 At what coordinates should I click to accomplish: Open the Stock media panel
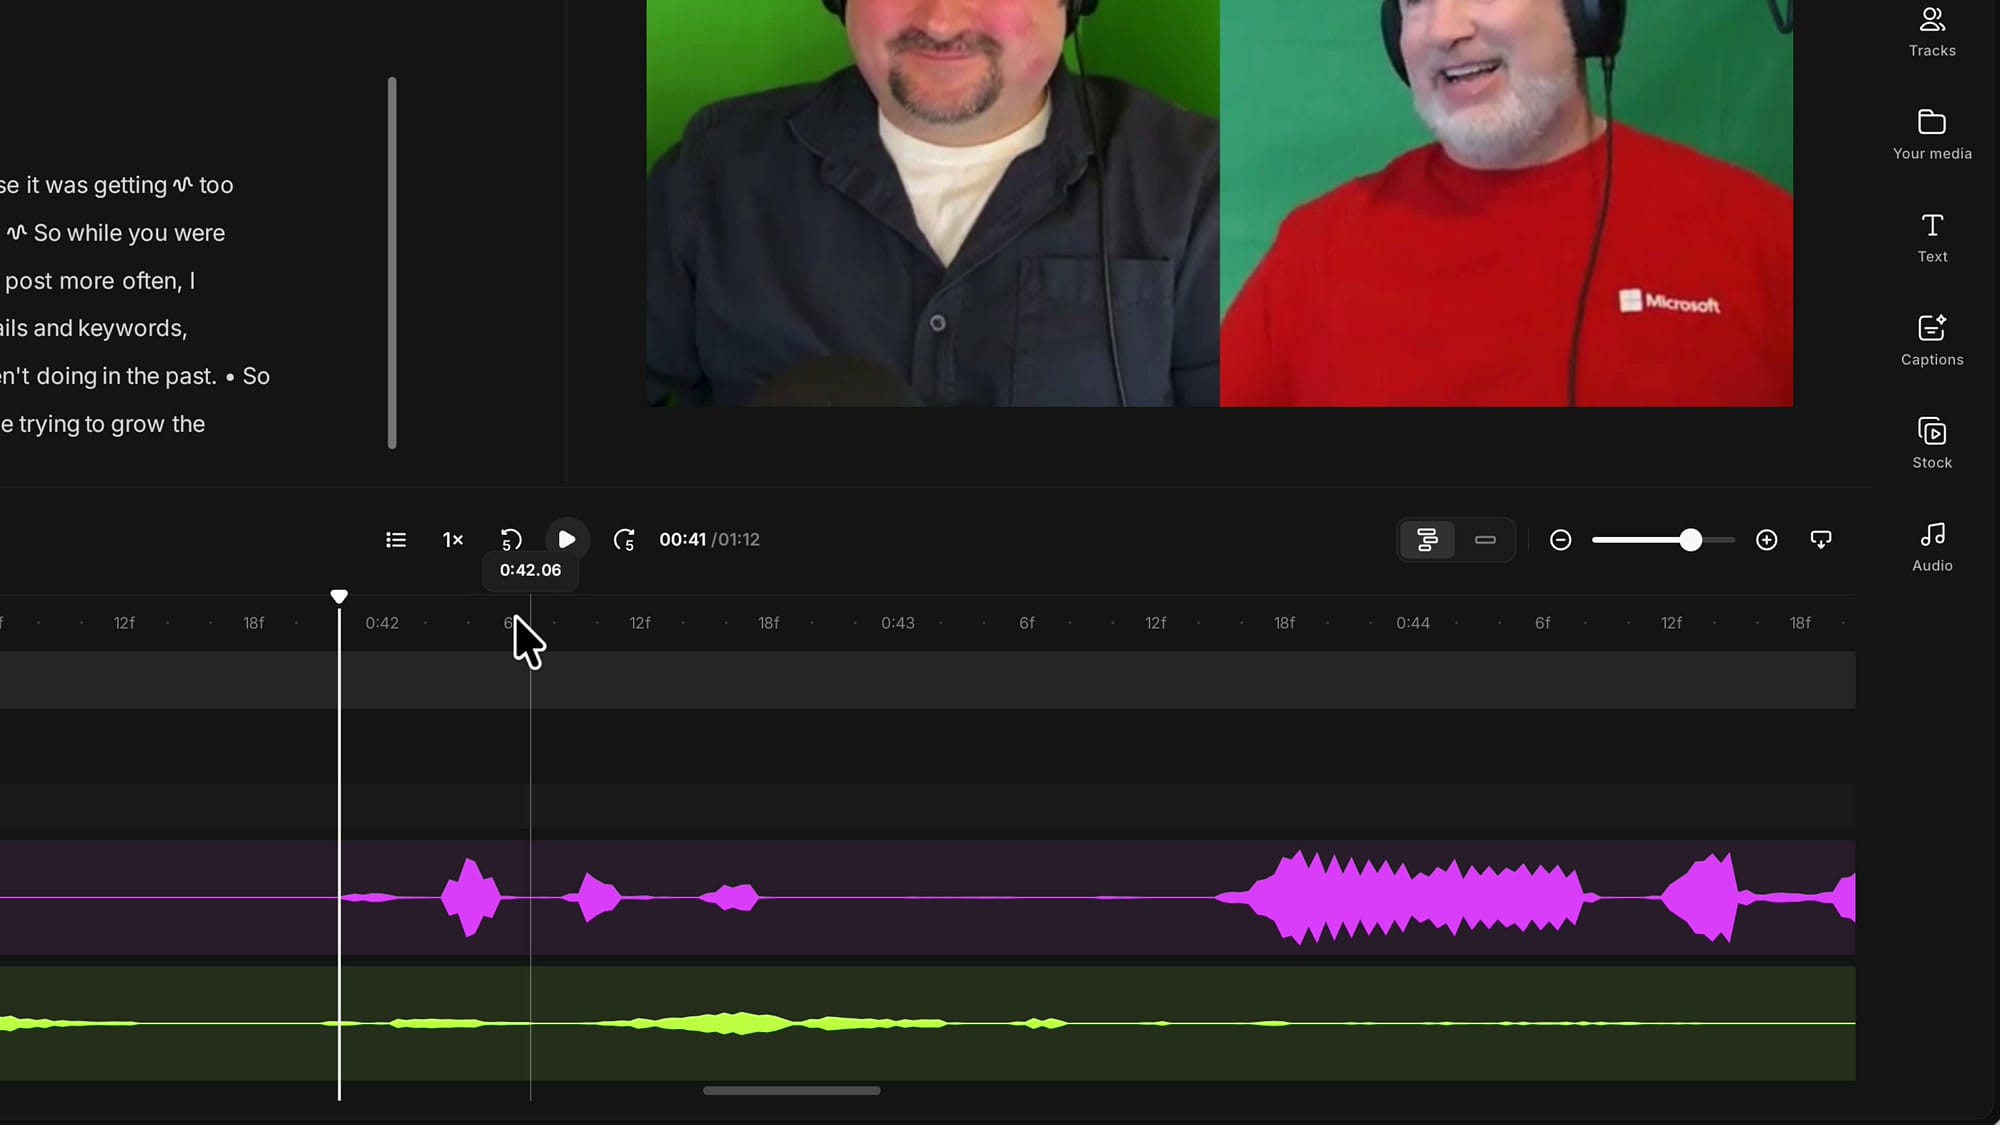1931,444
